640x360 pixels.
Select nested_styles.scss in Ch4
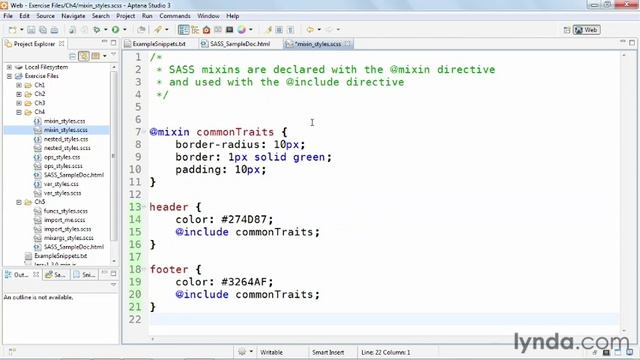tap(67, 148)
